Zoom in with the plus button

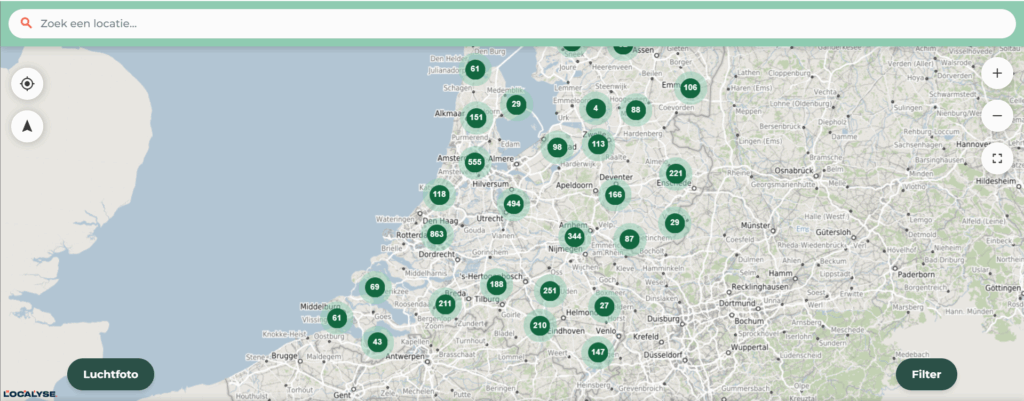pos(997,73)
